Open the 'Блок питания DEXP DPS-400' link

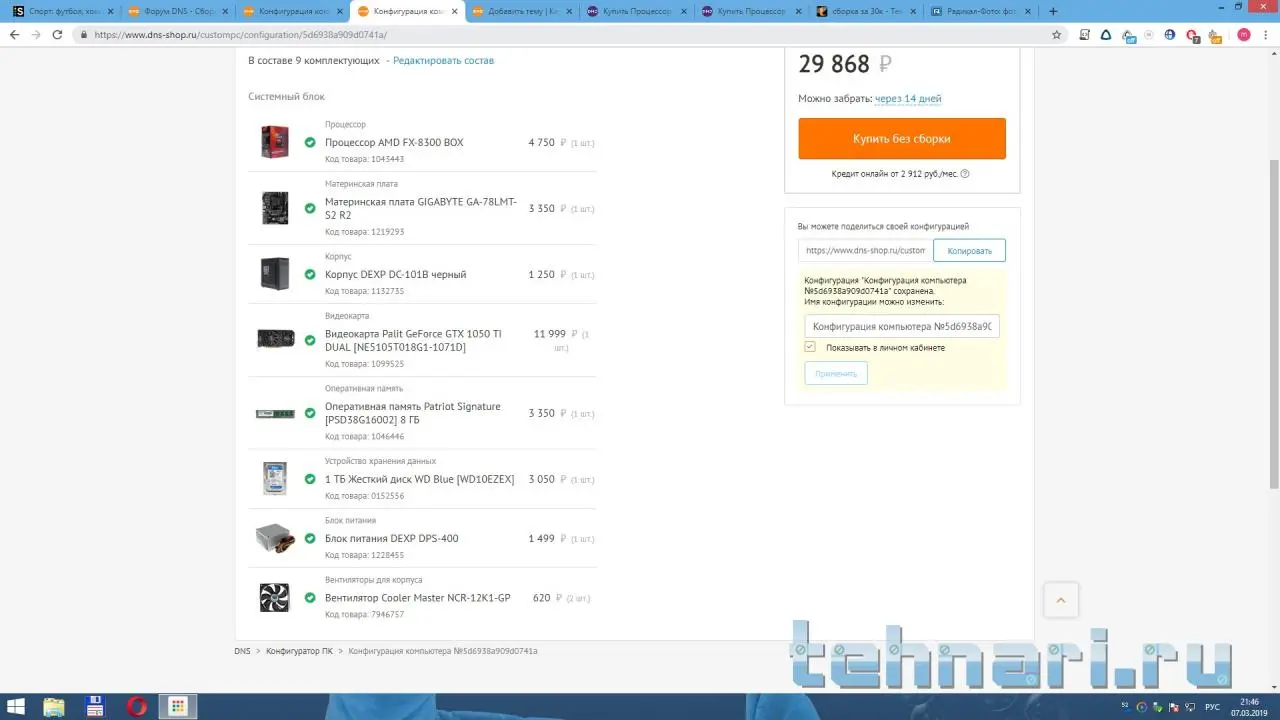point(392,538)
